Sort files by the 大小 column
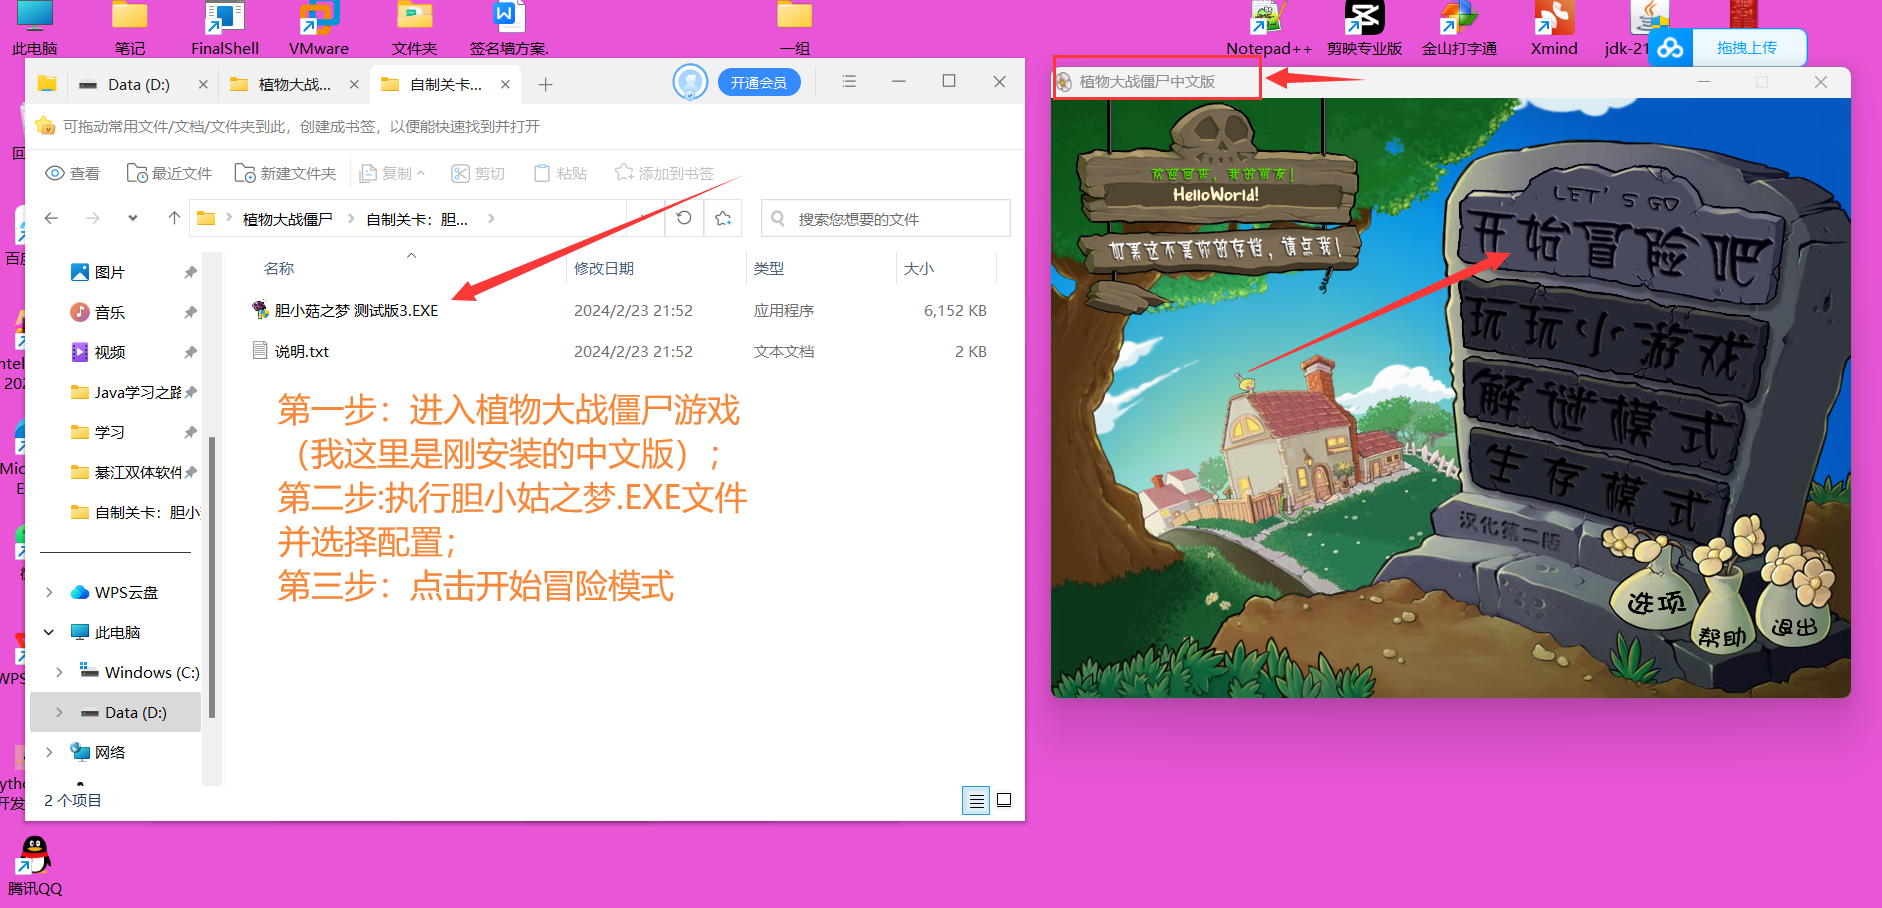This screenshot has height=908, width=1882. tap(919, 268)
